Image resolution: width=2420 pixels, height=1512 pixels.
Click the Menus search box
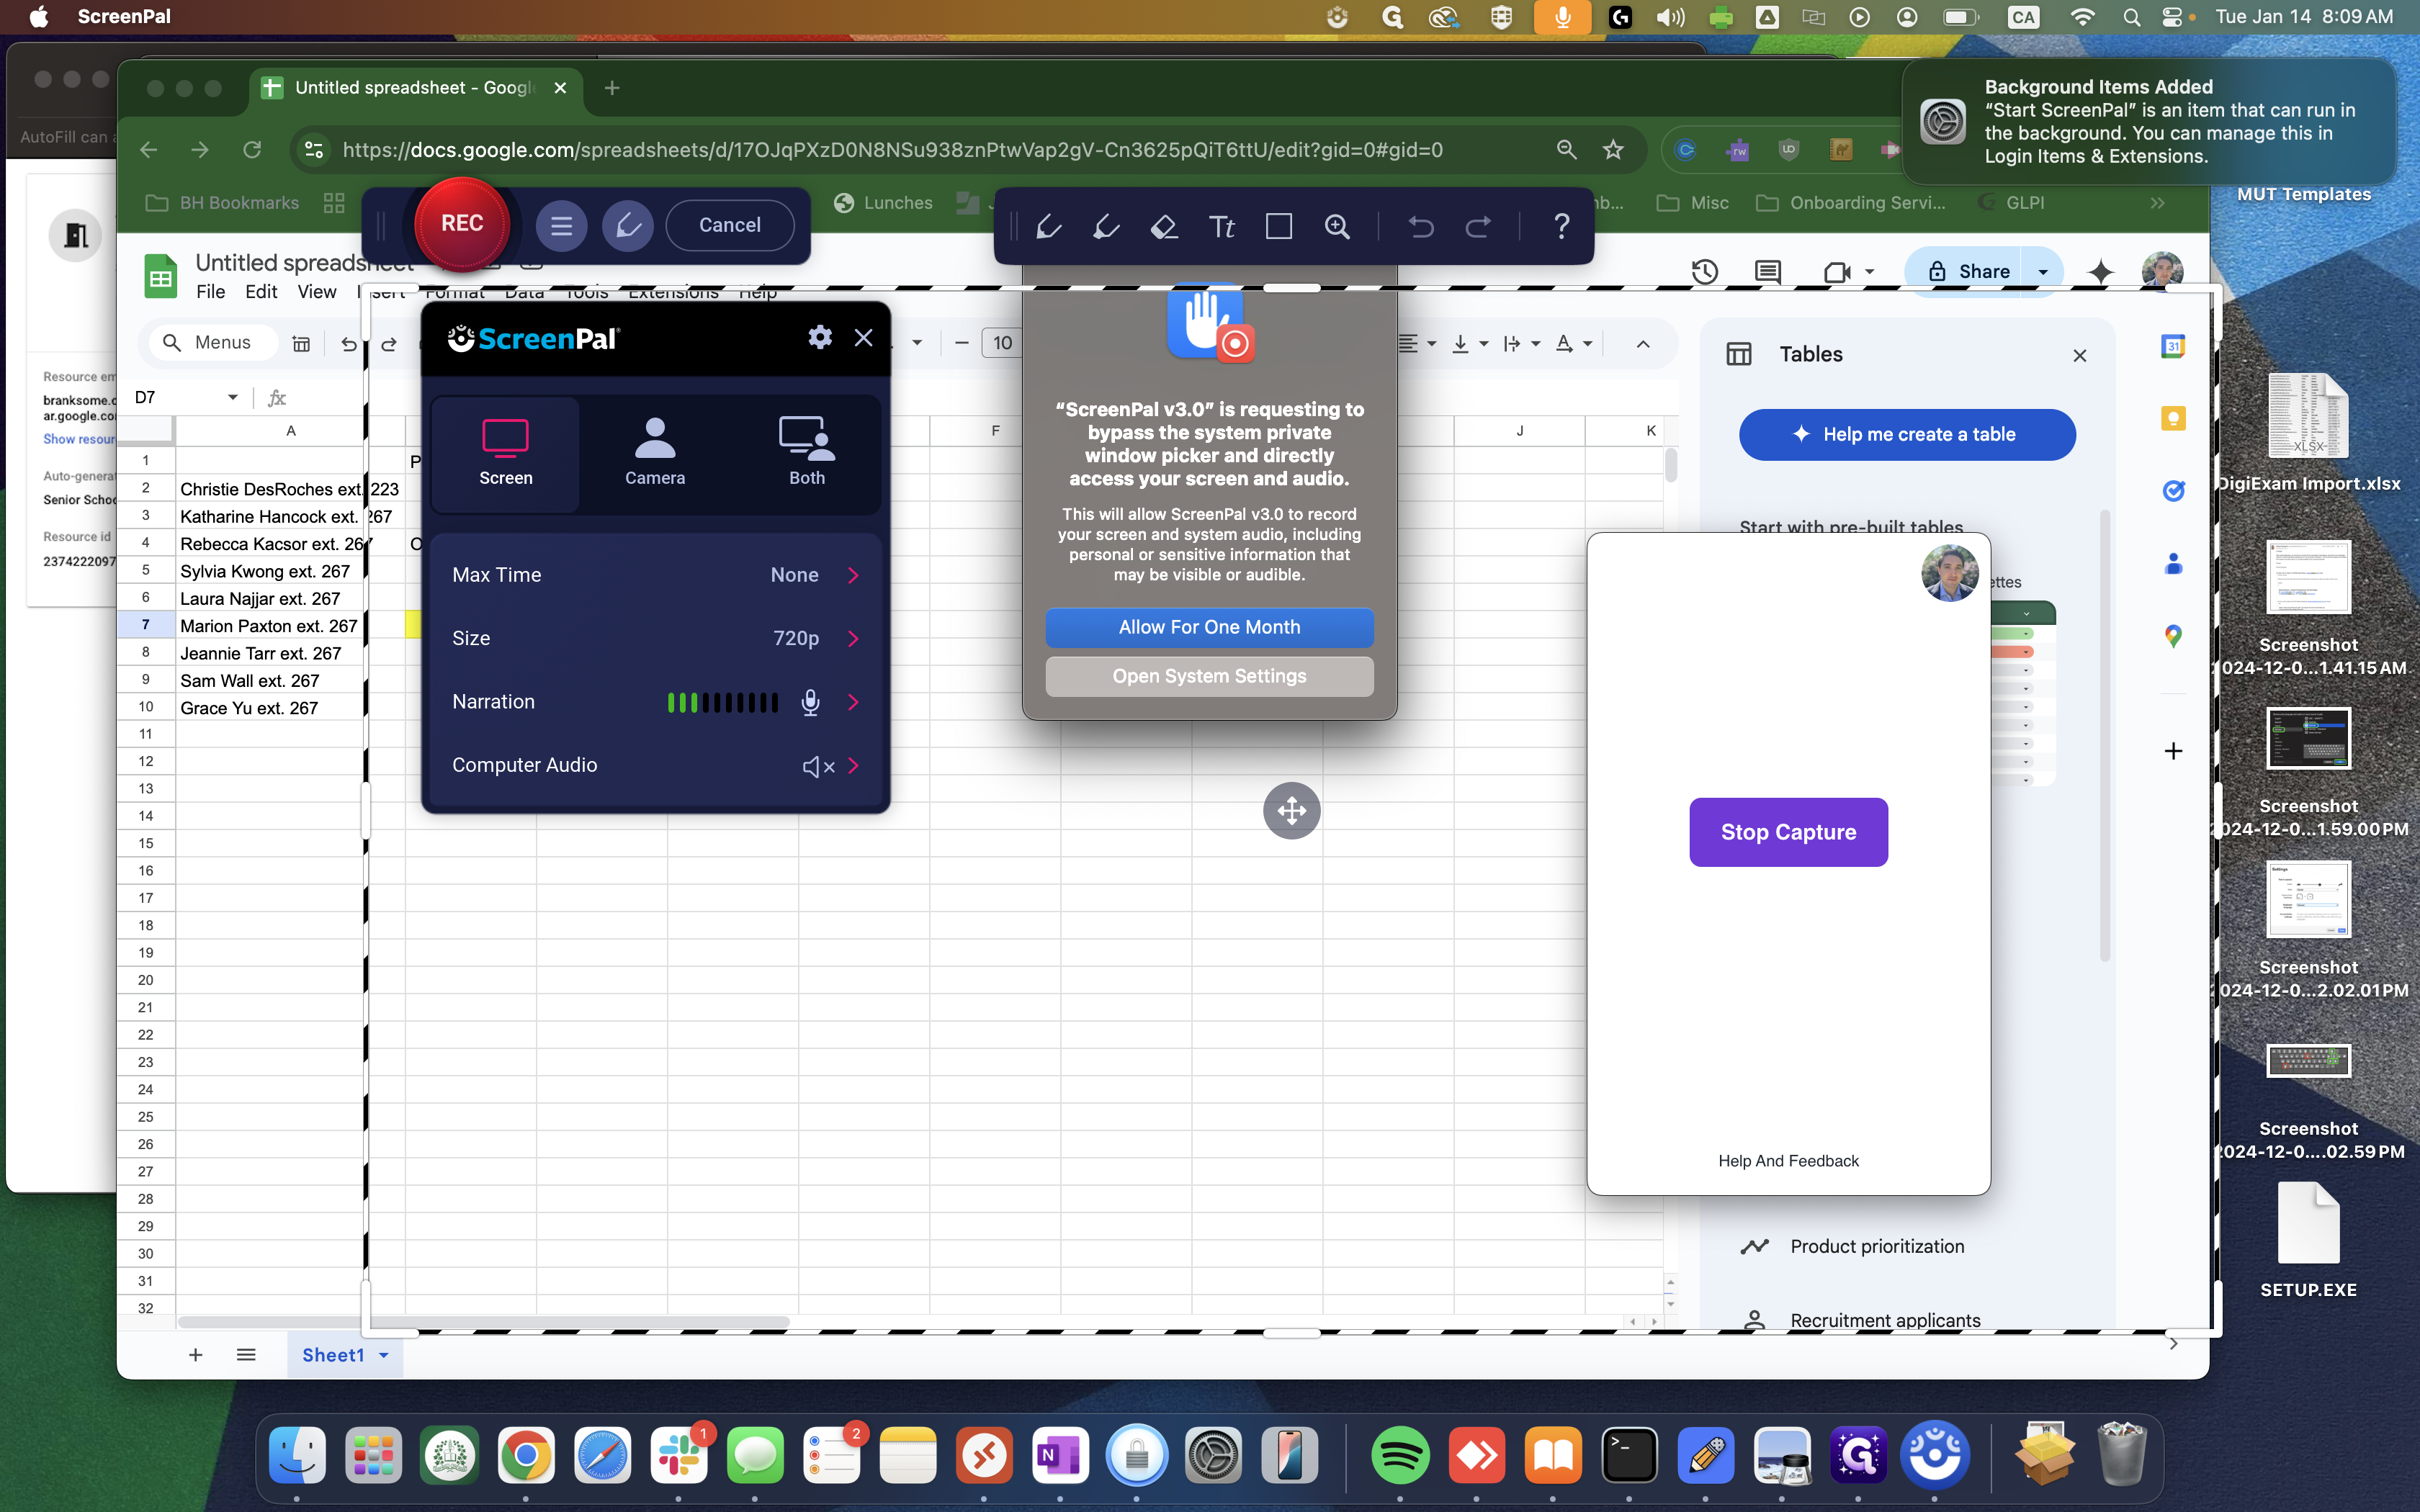click(x=214, y=343)
